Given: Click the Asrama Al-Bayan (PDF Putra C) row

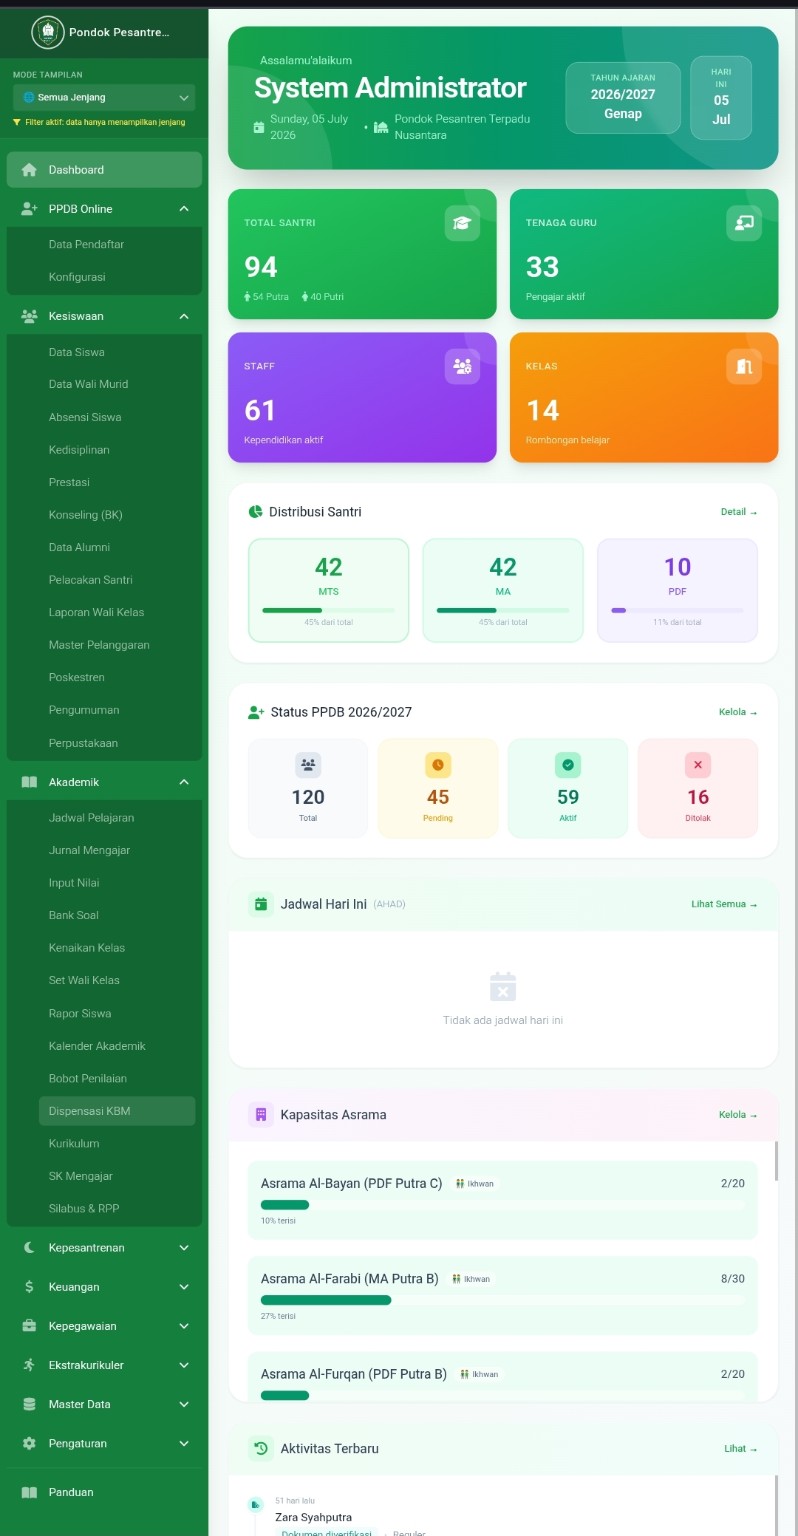Looking at the screenshot, I should pyautogui.click(x=502, y=1200).
